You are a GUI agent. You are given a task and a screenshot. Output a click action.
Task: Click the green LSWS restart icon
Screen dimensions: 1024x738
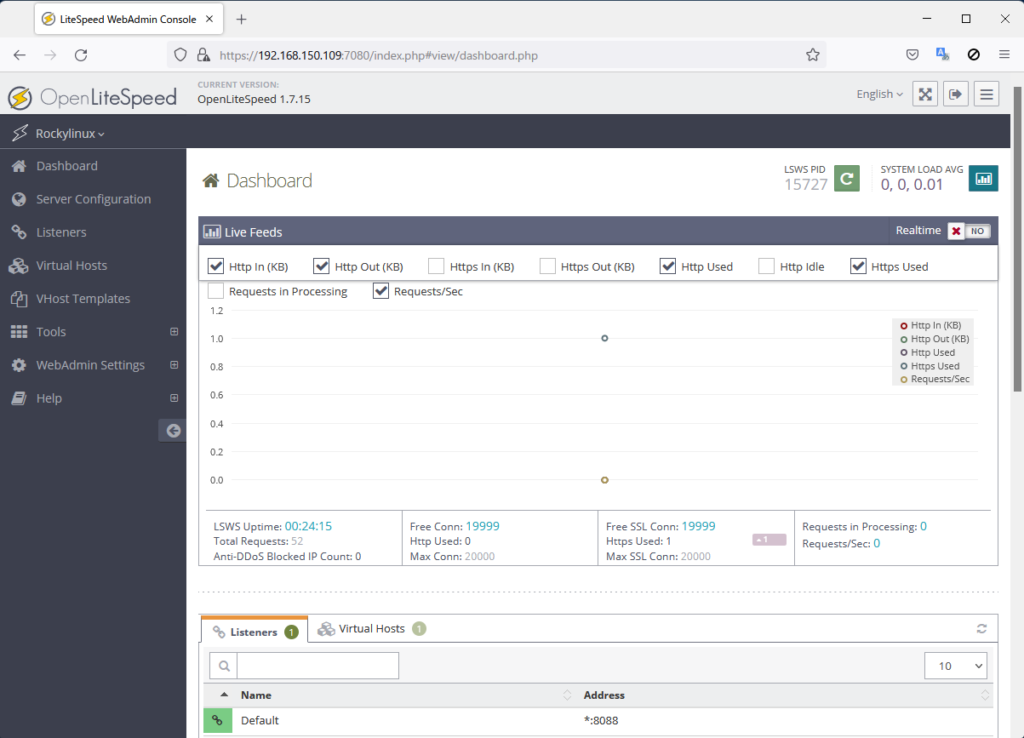coord(847,179)
